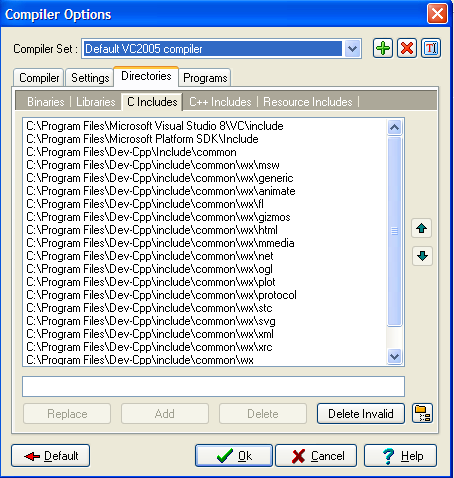This screenshot has width=454, height=478.
Task: Move selected directory up with arrow icon
Action: pyautogui.click(x=422, y=228)
